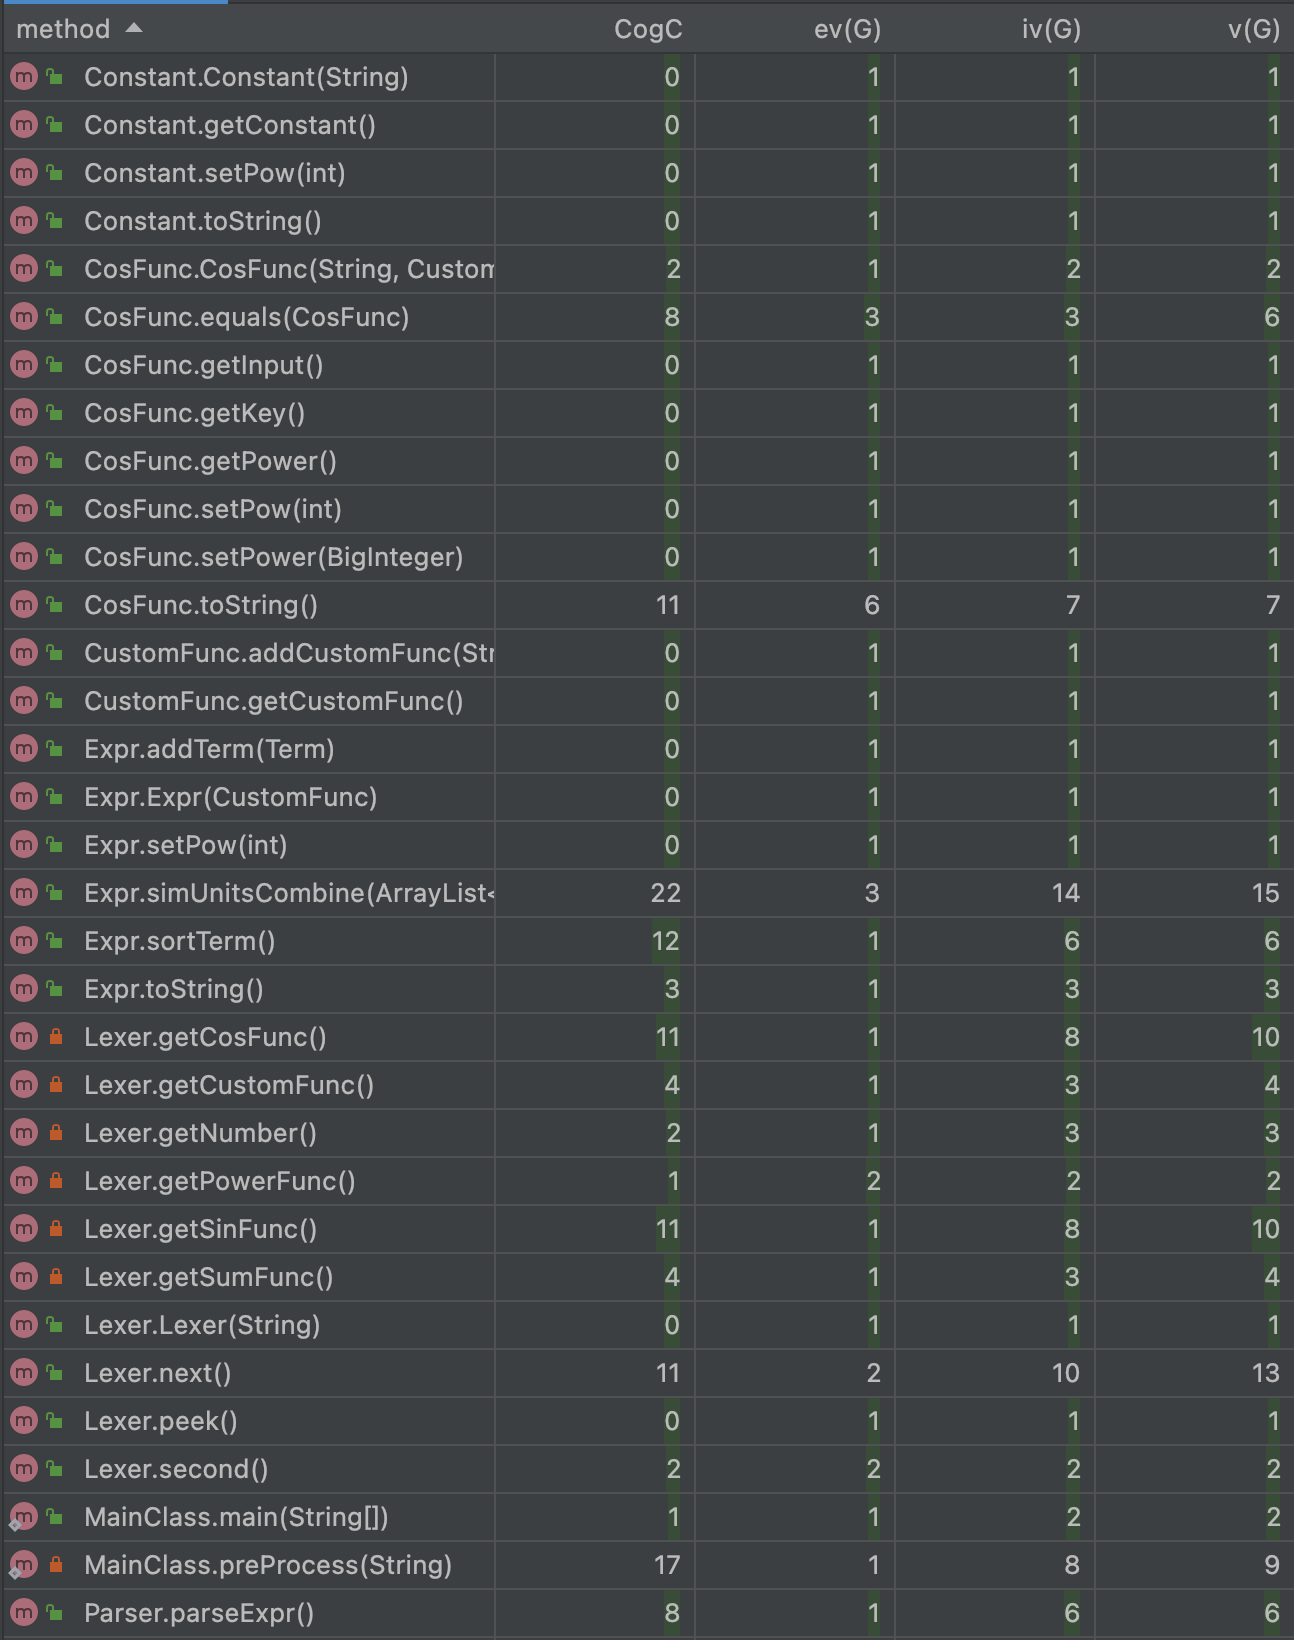Toggle the sort arrow next to method

[x=134, y=29]
